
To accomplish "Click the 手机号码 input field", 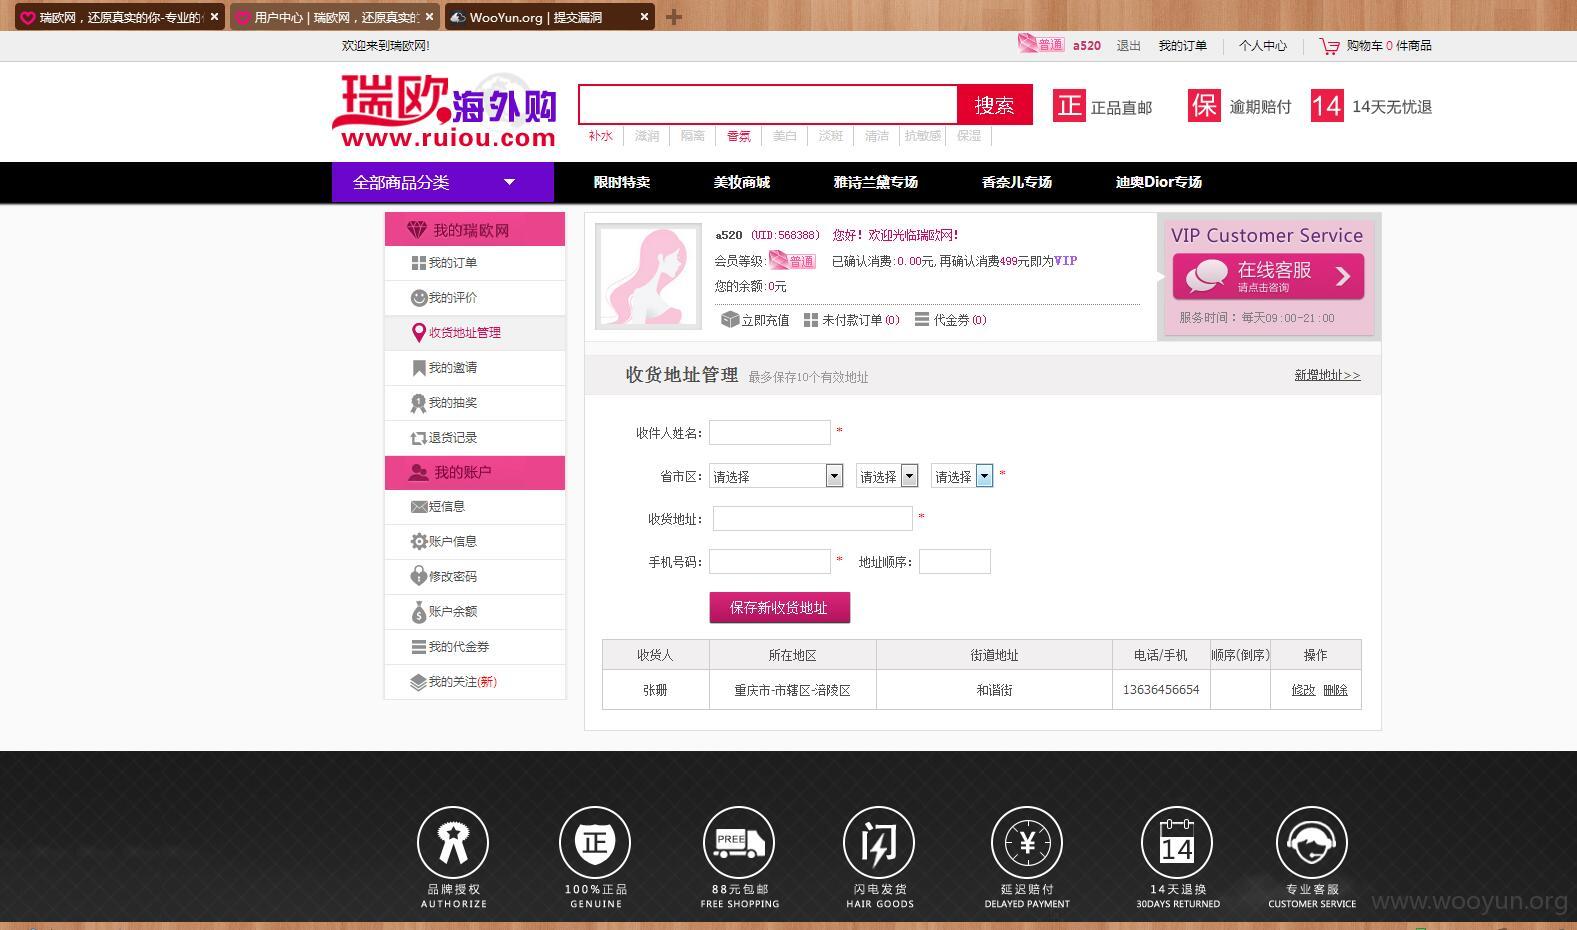I will [770, 561].
